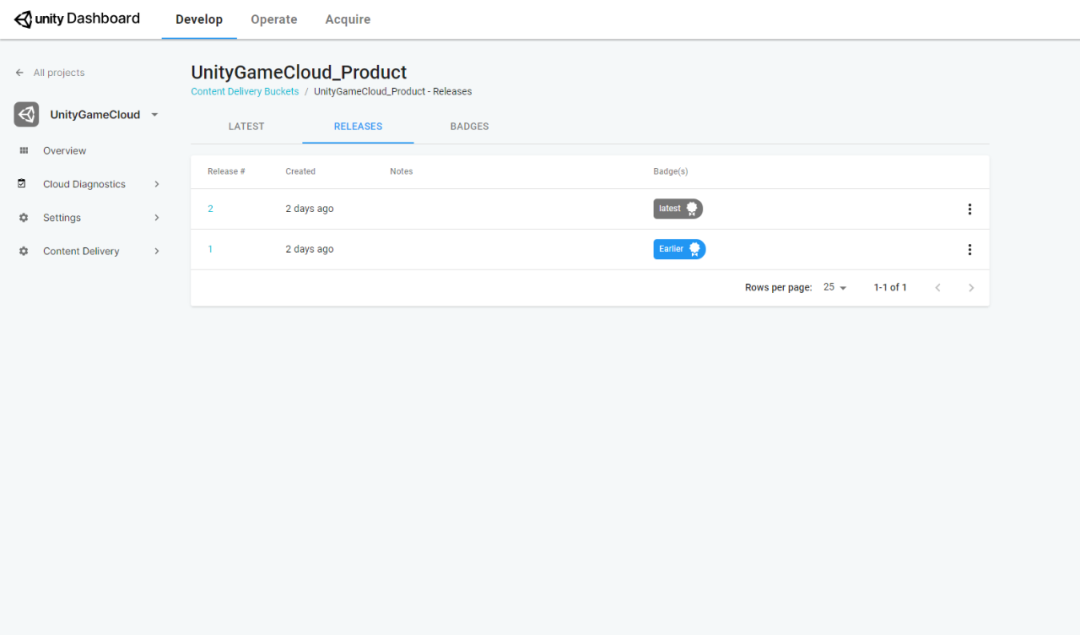This screenshot has width=1080, height=635.
Task: Click the ribbon icon on latest badge
Action: coord(692,209)
